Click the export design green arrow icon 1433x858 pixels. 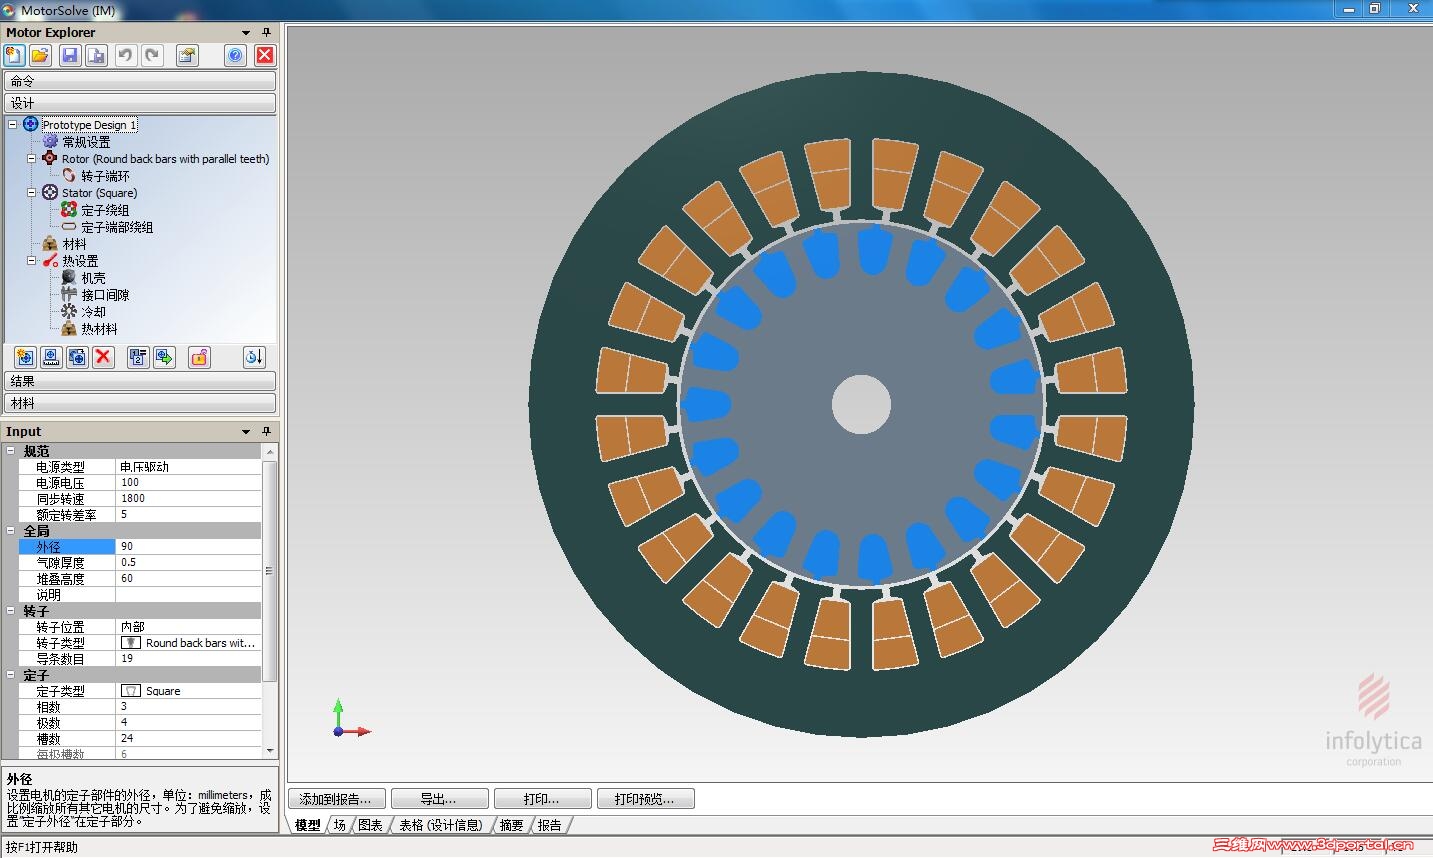click(x=165, y=357)
